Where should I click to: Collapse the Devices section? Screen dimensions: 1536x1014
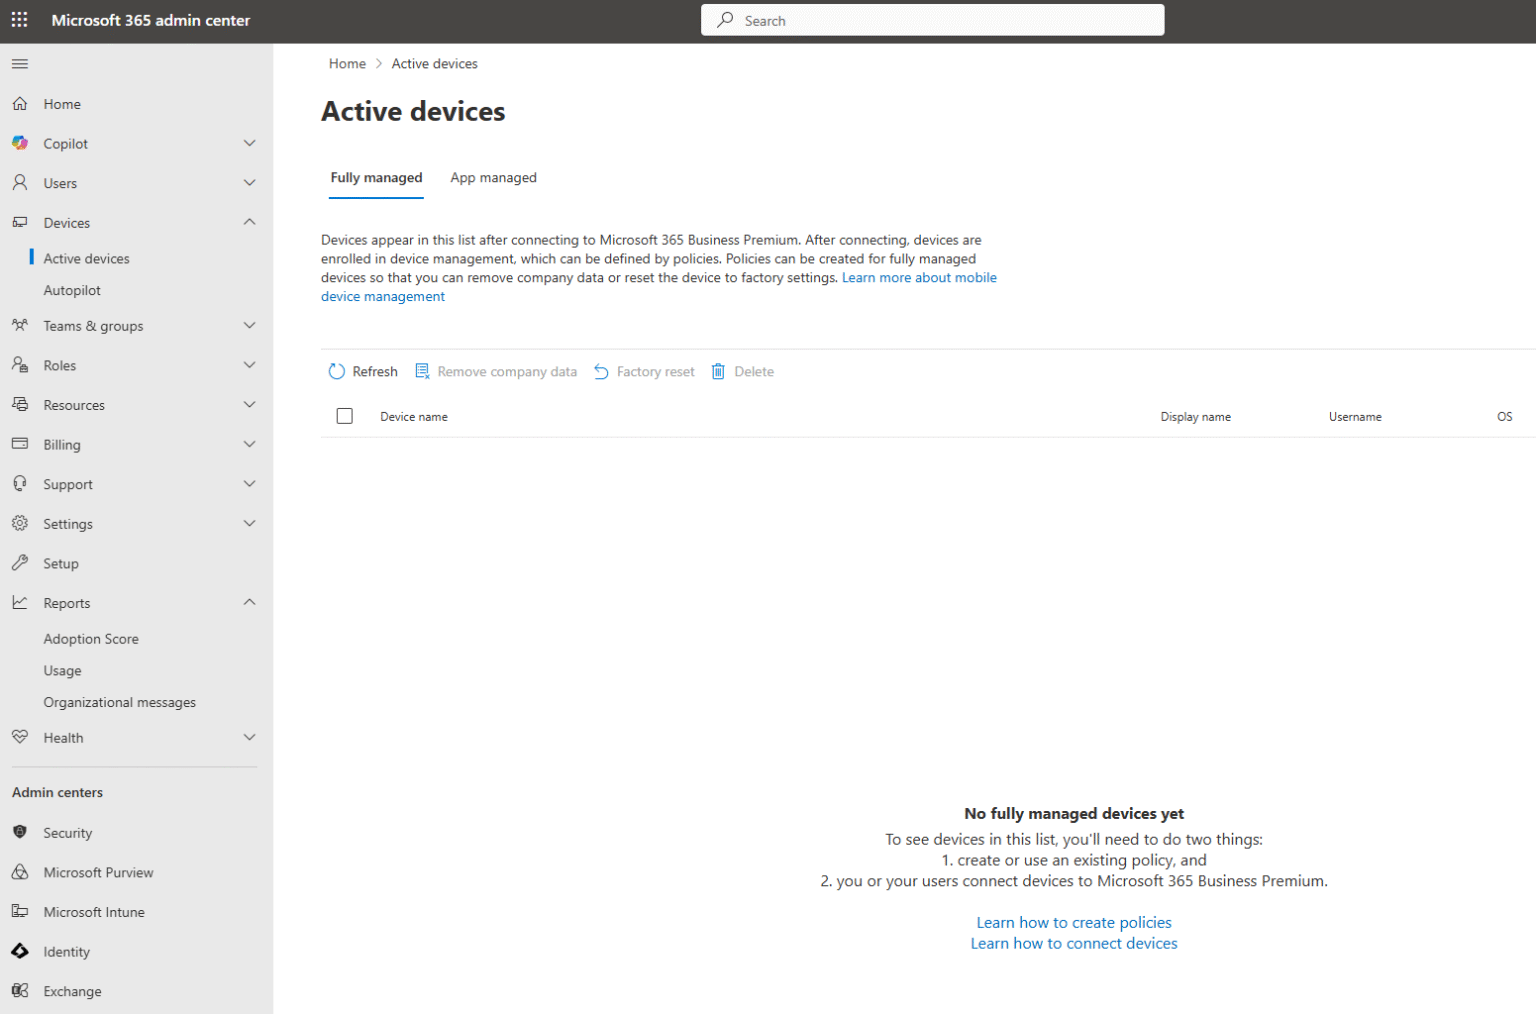click(249, 222)
